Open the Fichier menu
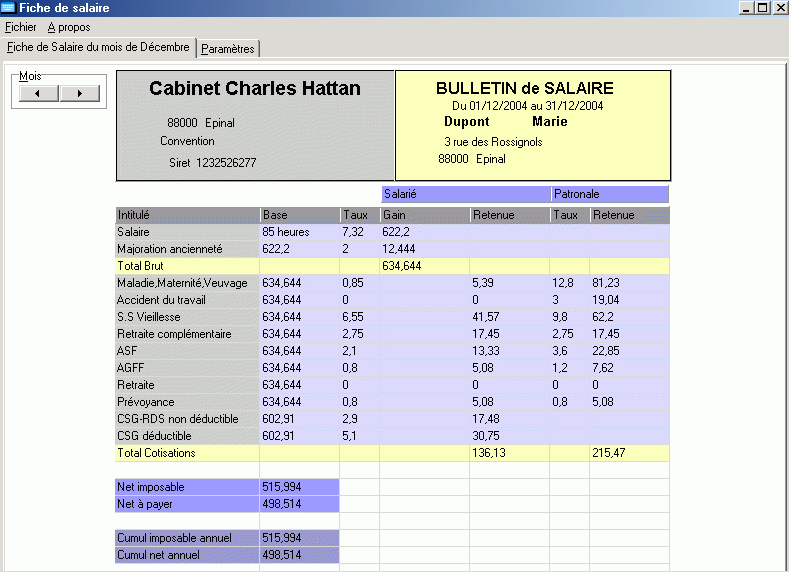789x572 pixels. [21, 27]
